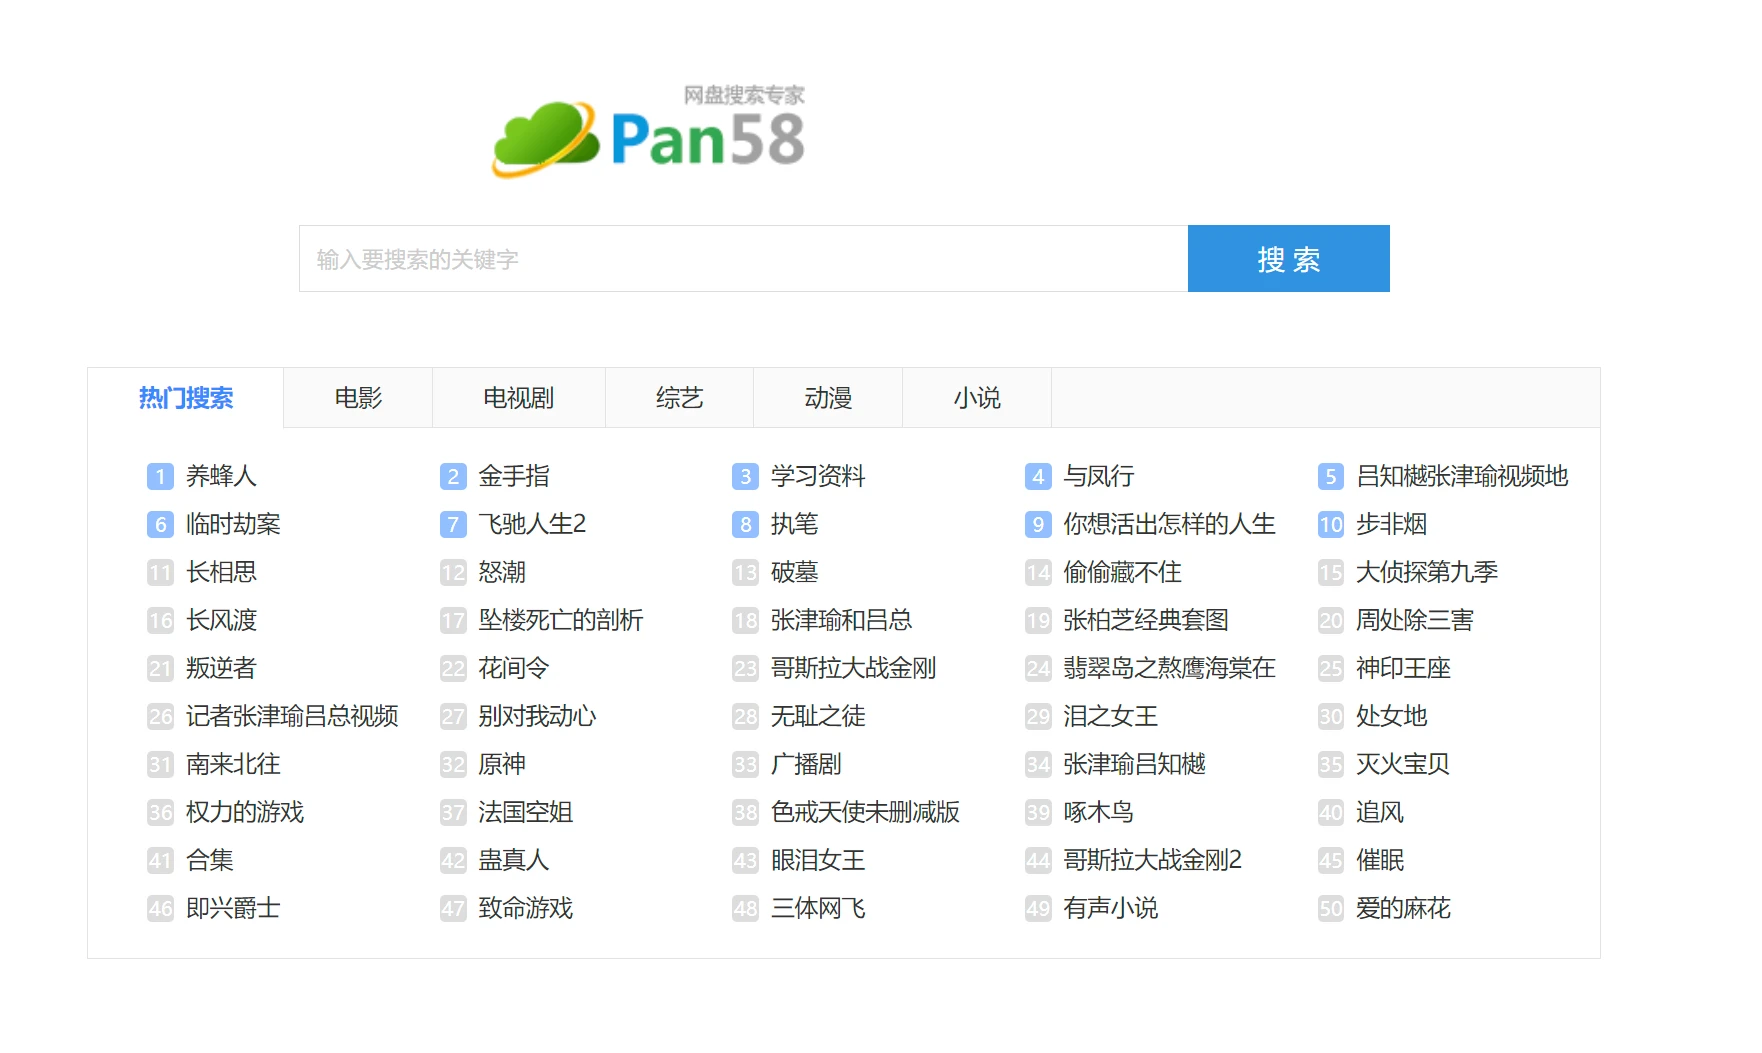Focus the keyword search input field
The width and height of the screenshot is (1762, 1053).
tap(743, 259)
